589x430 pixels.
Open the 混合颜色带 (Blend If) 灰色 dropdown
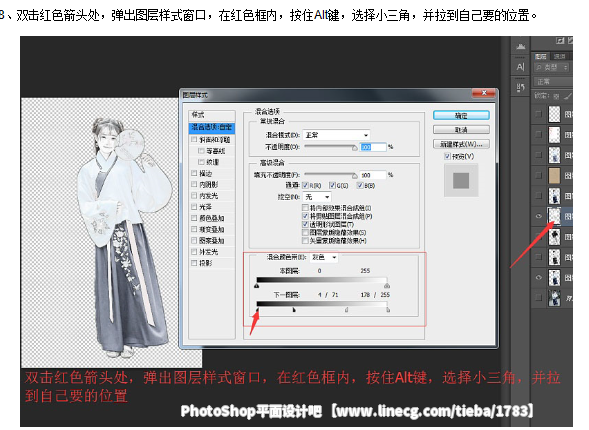coord(324,257)
